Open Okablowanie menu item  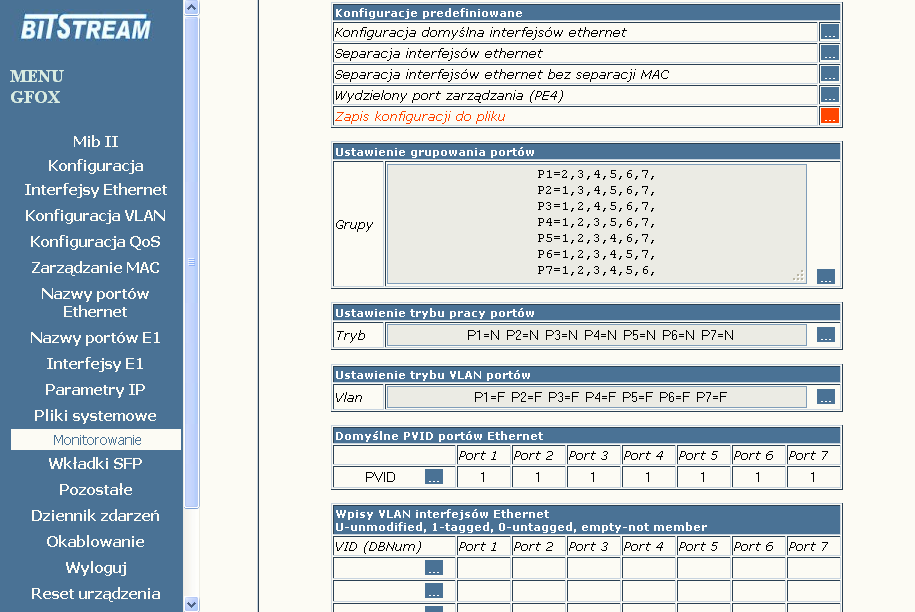pos(96,541)
